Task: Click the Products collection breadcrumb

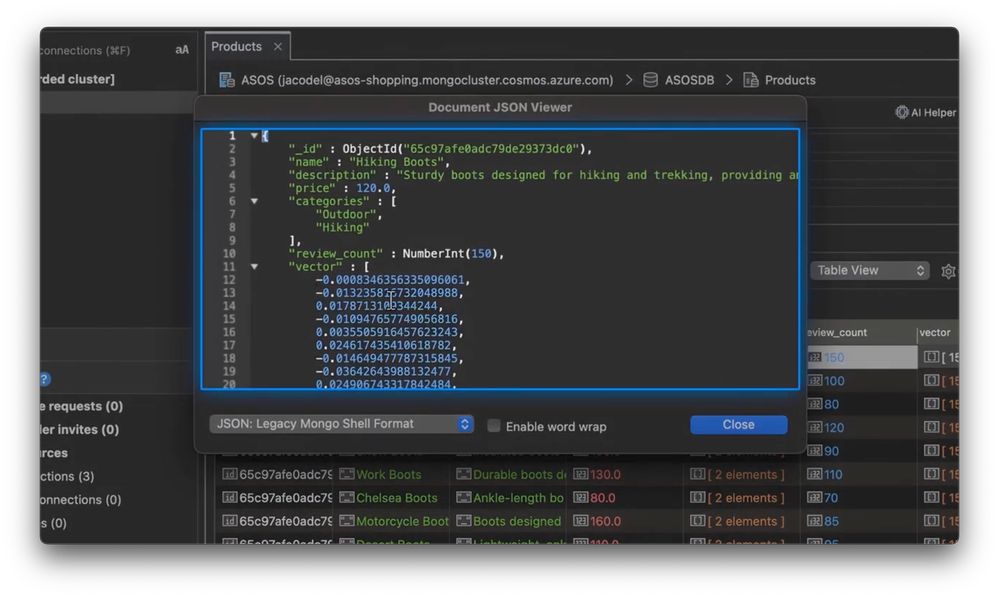Action: coord(790,80)
